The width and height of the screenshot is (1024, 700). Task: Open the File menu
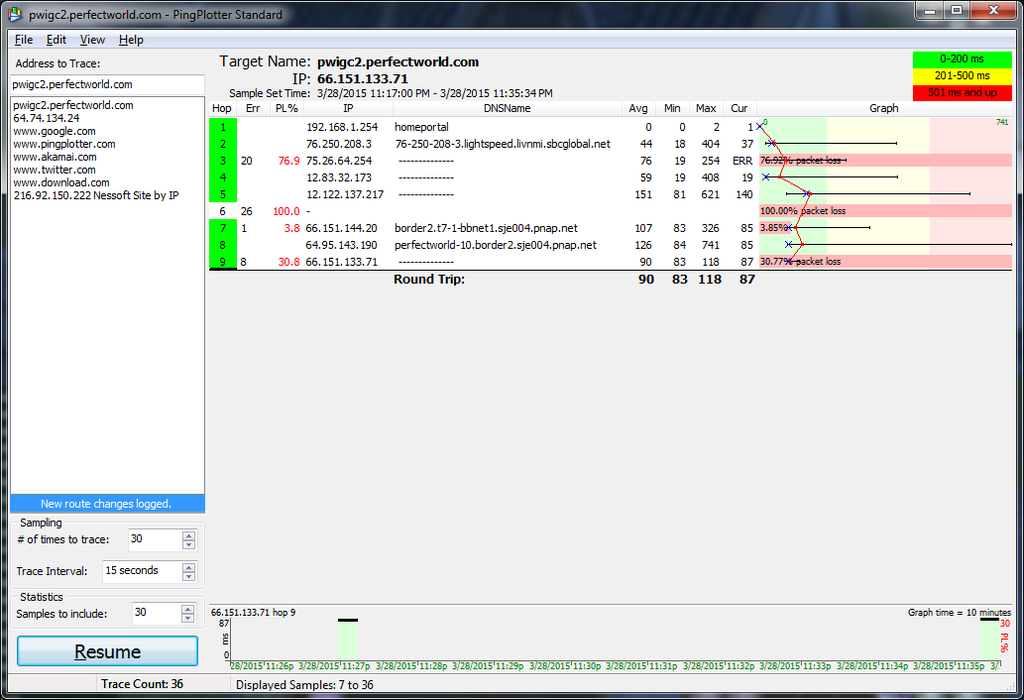pyautogui.click(x=24, y=40)
